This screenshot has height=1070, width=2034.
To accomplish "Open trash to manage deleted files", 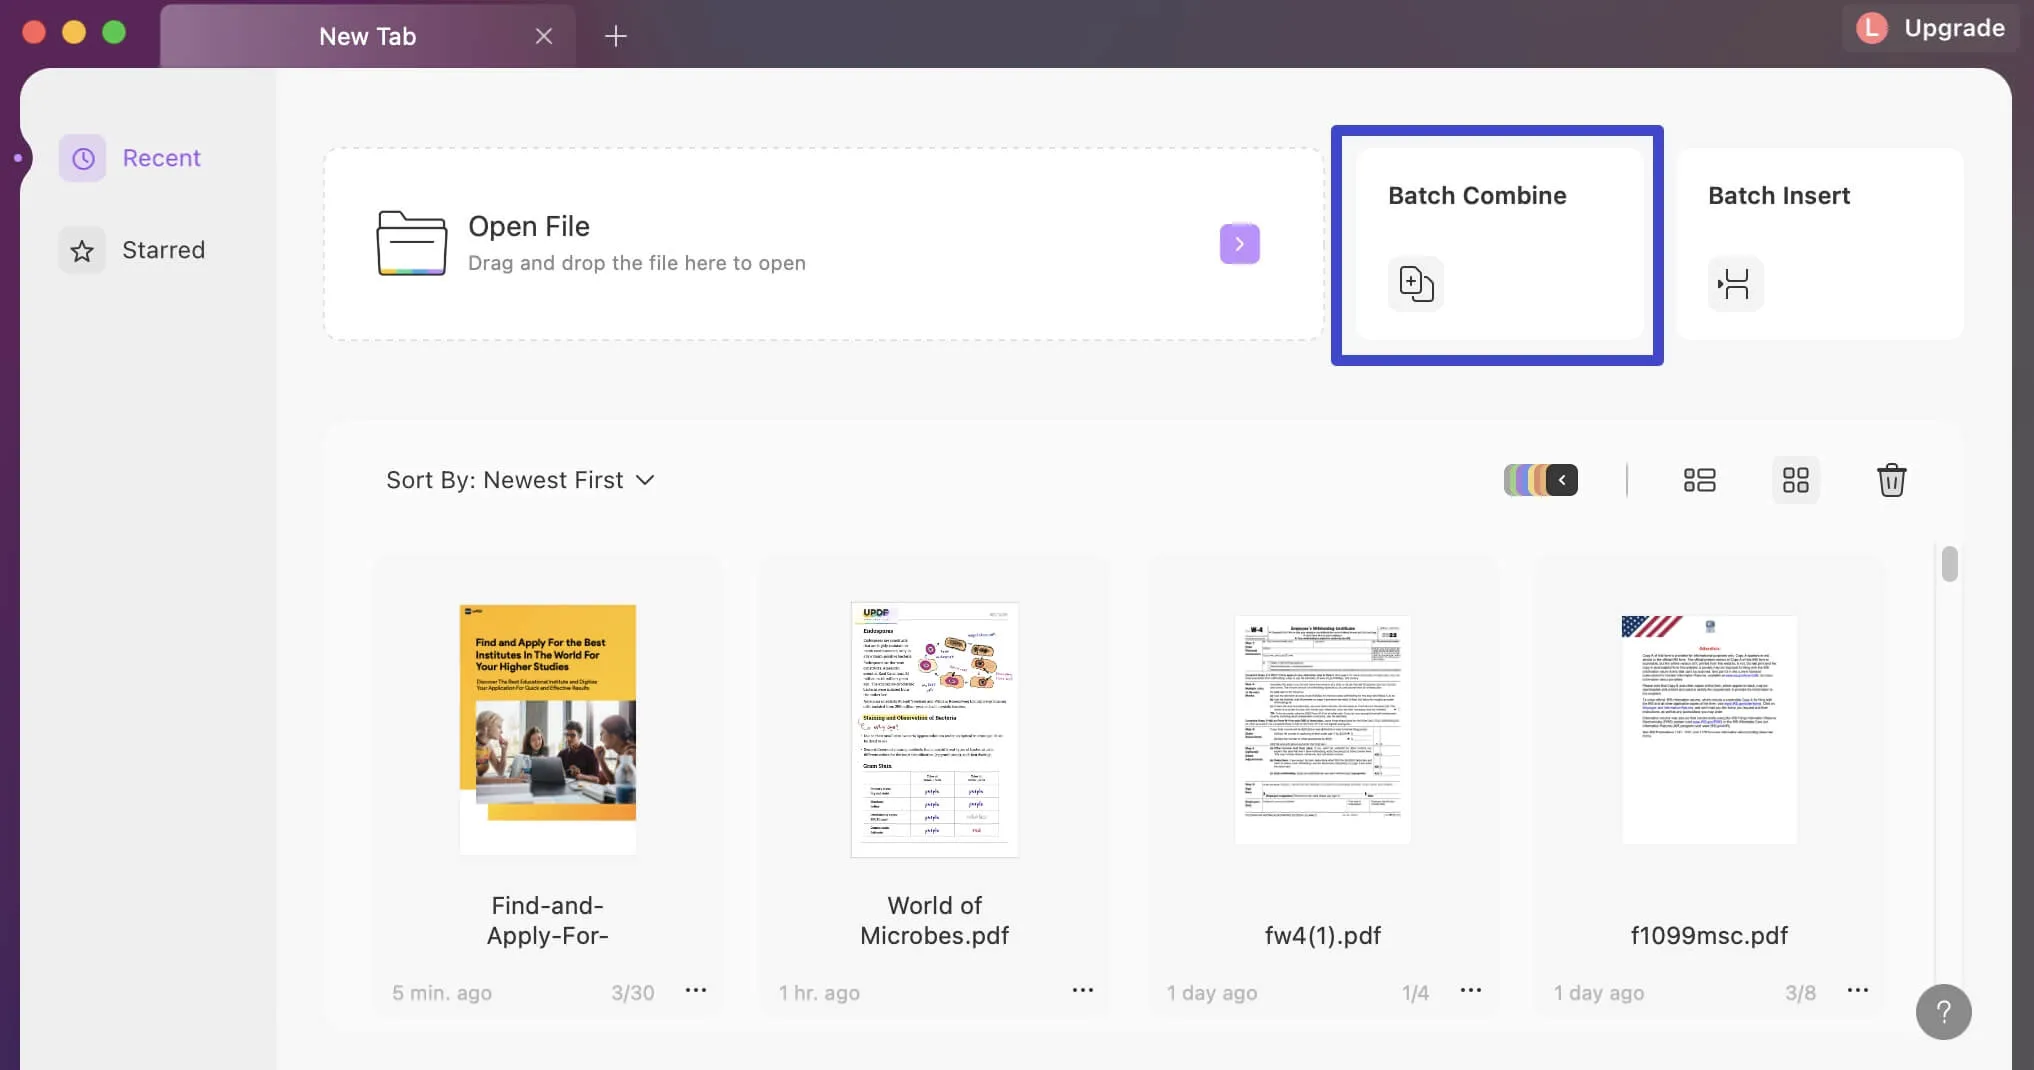I will pos(1891,480).
